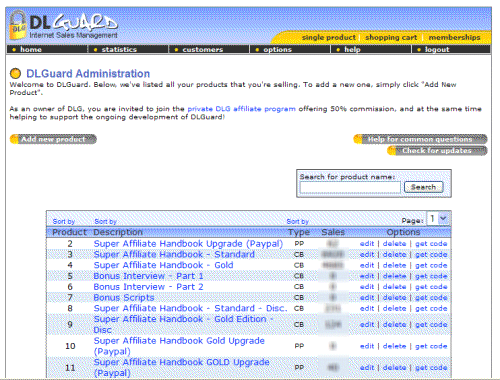This screenshot has width=500, height=380.
Task: Edit product 2
Action: [x=367, y=244]
